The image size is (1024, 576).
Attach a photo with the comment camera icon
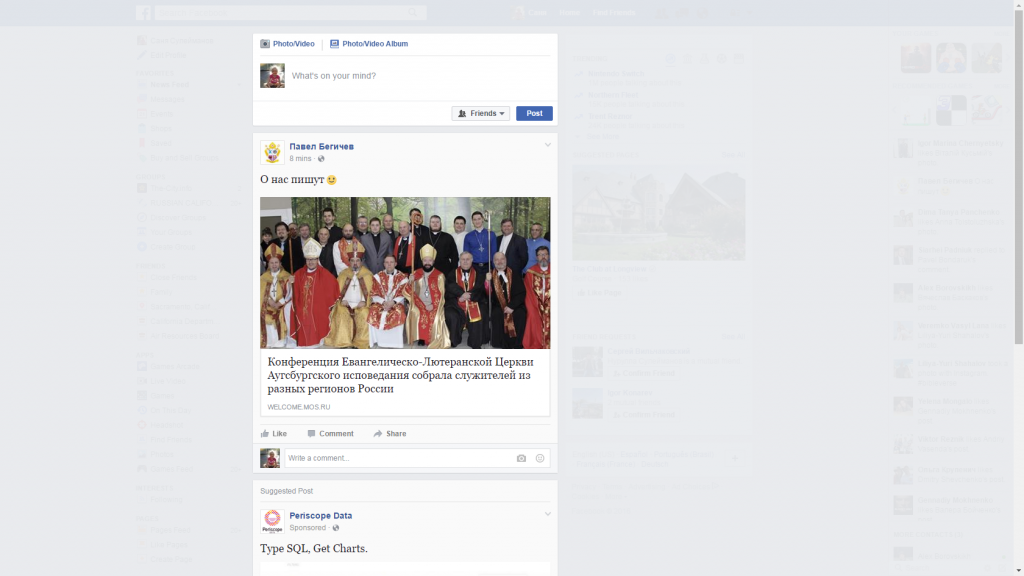(521, 458)
